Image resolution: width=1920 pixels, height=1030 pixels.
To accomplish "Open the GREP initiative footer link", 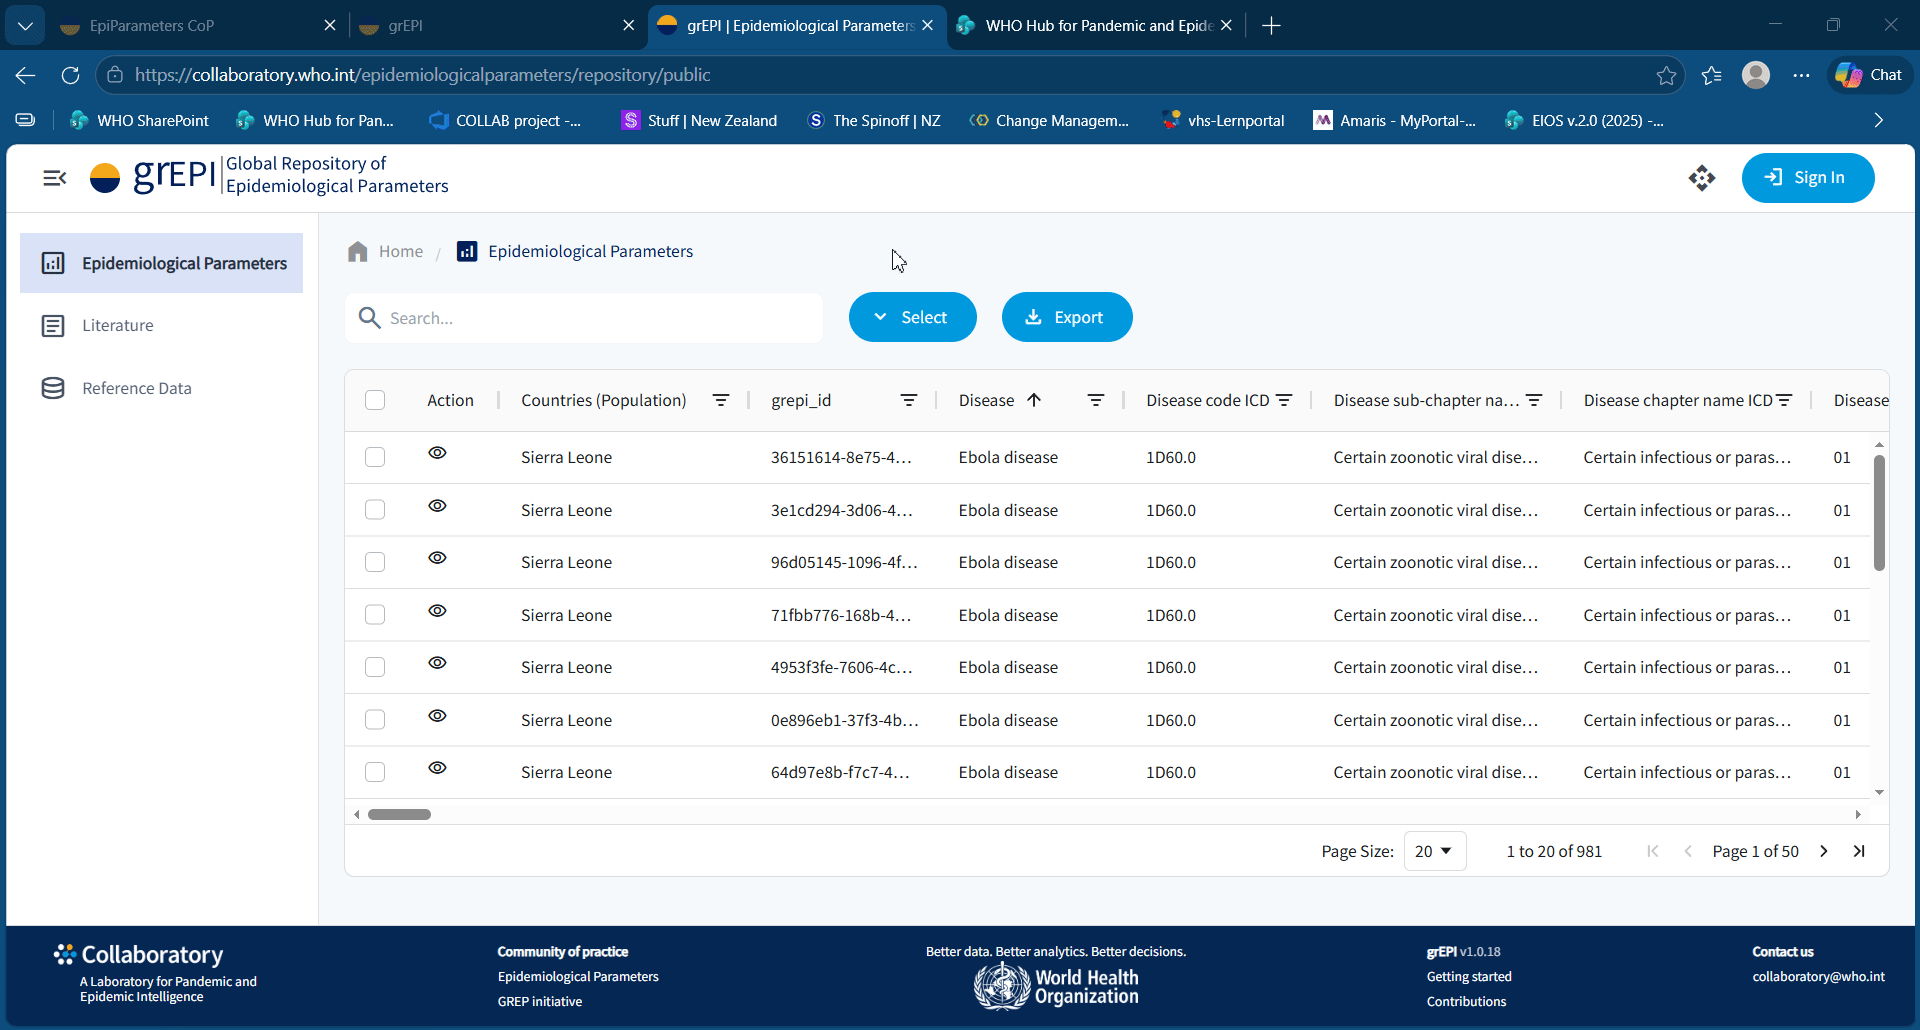I will pos(540,1001).
